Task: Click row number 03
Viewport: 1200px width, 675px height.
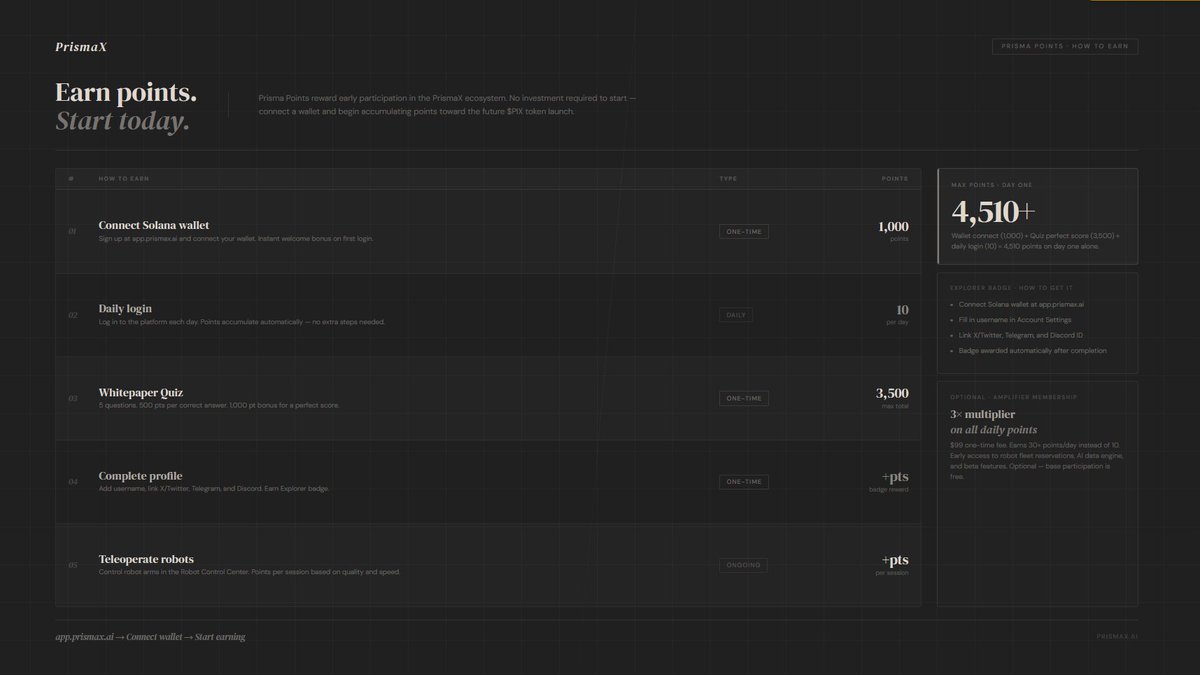Action: coord(72,398)
